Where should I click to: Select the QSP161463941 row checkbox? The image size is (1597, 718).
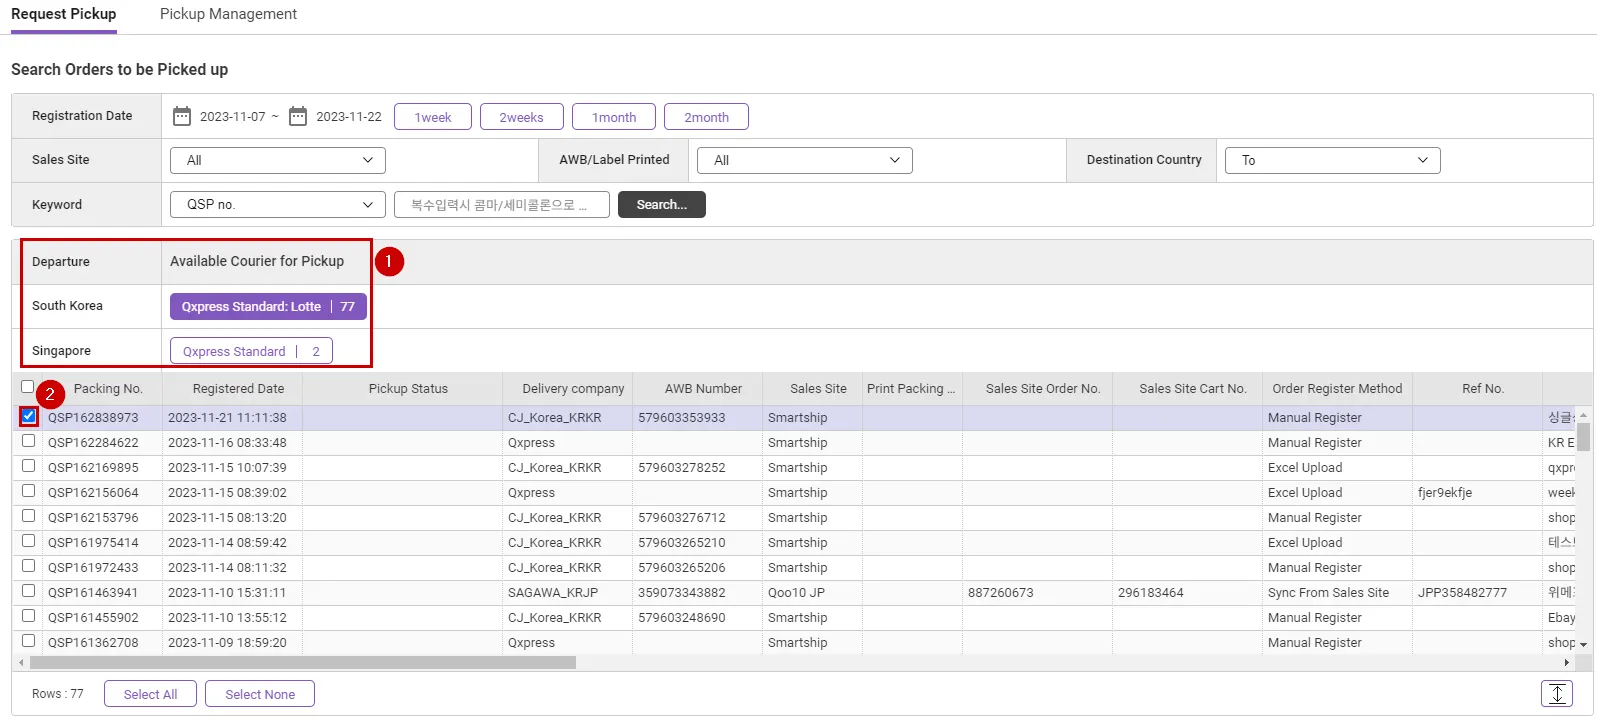(29, 591)
